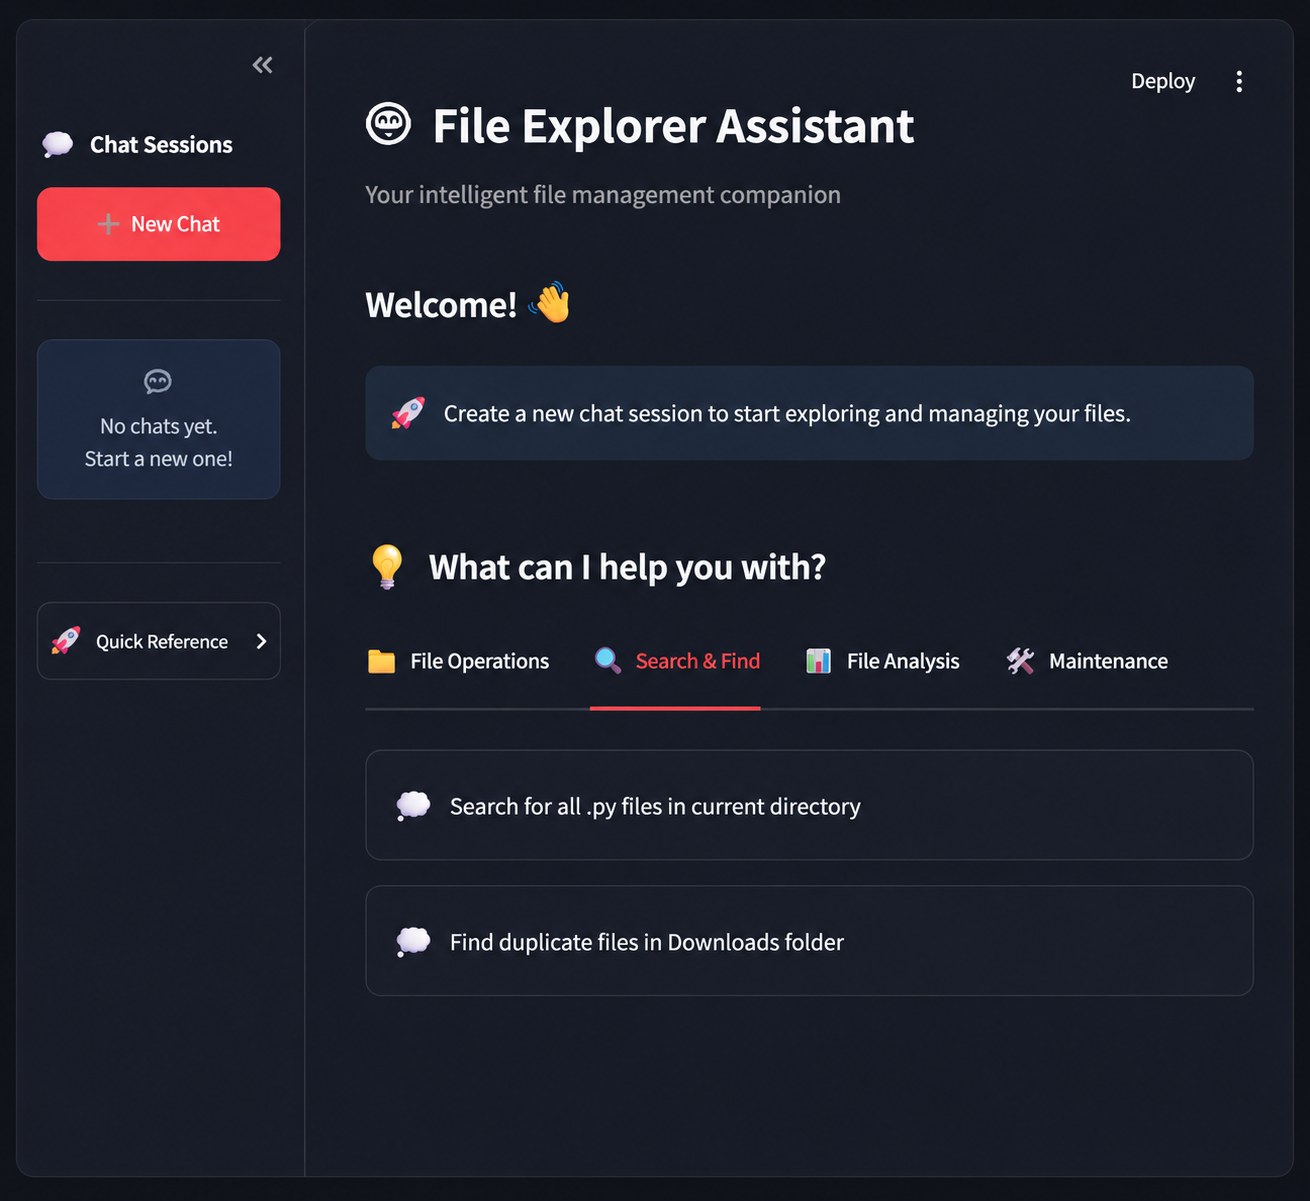The image size is (1310, 1201).
Task: Choose 'Search for all .py files' suggestion
Action: coord(809,805)
